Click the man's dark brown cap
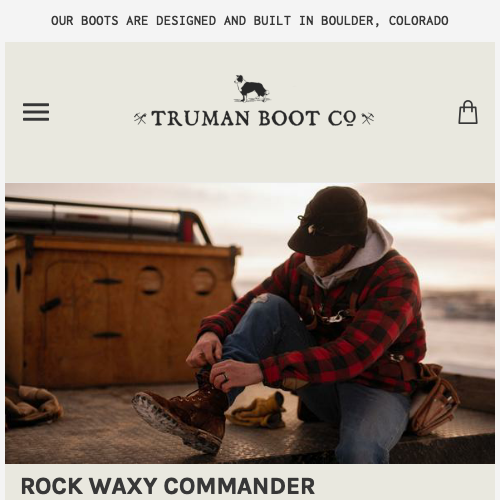This screenshot has width=500, height=500. [328, 220]
